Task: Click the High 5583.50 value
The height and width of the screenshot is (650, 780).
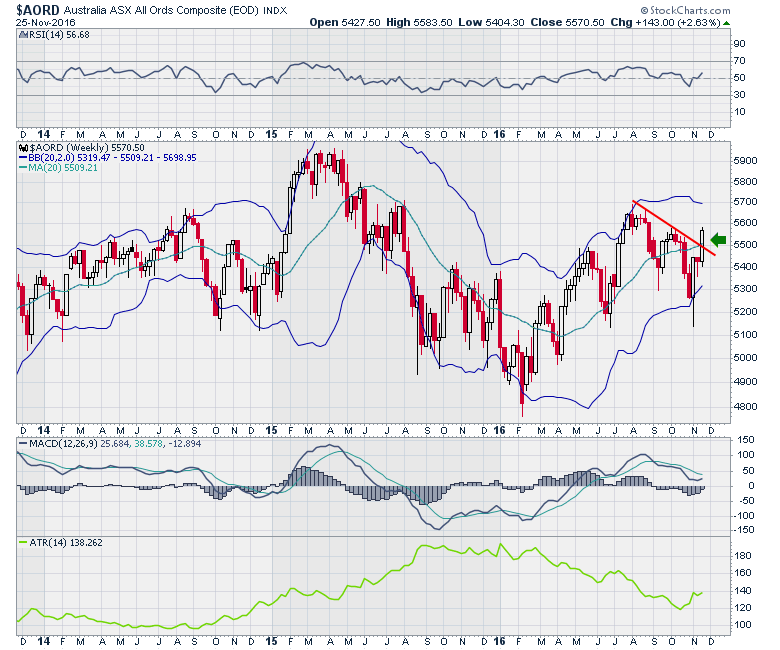Action: coord(419,22)
